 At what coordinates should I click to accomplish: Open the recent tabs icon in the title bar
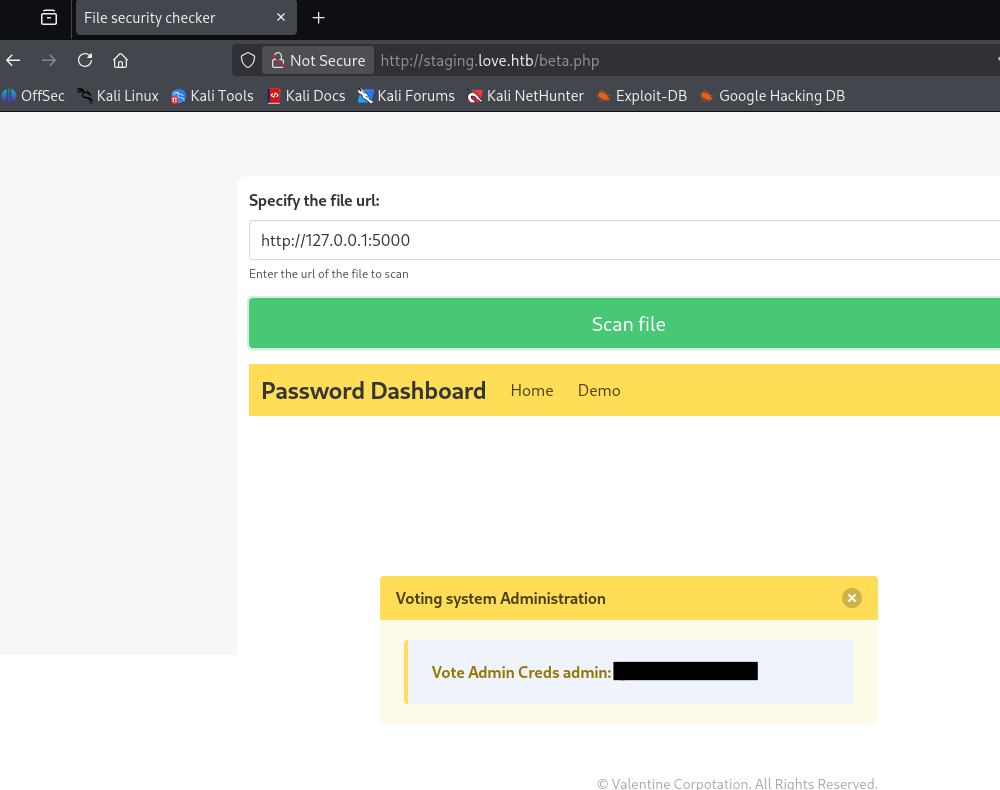pyautogui.click(x=49, y=18)
